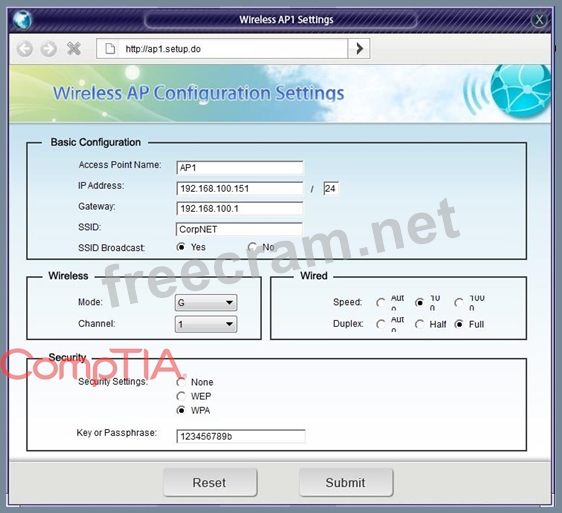This screenshot has width=562, height=513.
Task: Click the Submit button
Action: tap(346, 482)
